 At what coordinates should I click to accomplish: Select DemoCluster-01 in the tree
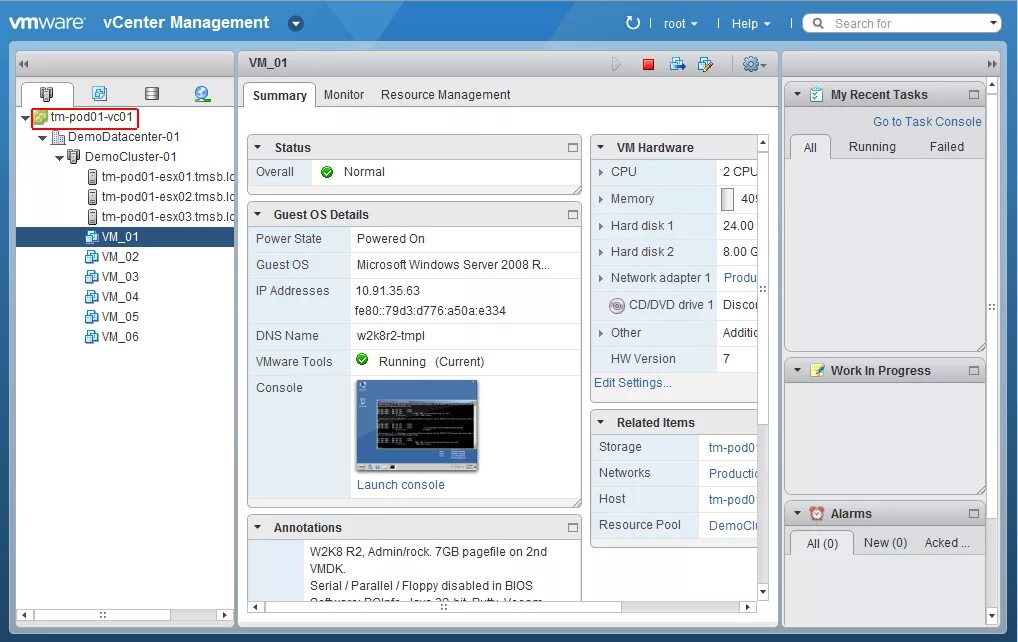point(130,157)
